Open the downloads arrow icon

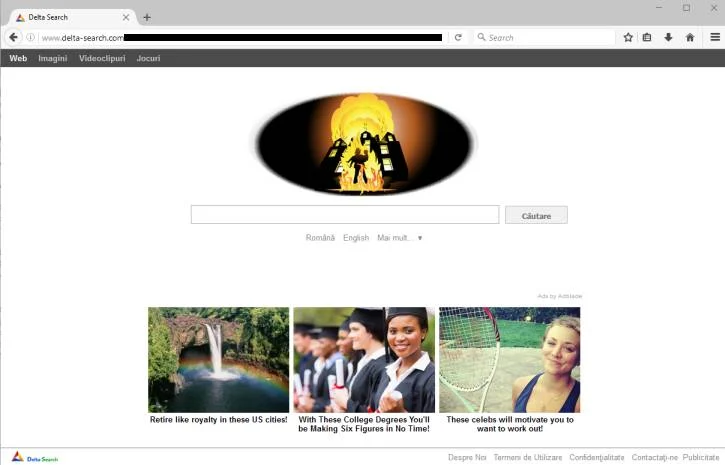668,37
